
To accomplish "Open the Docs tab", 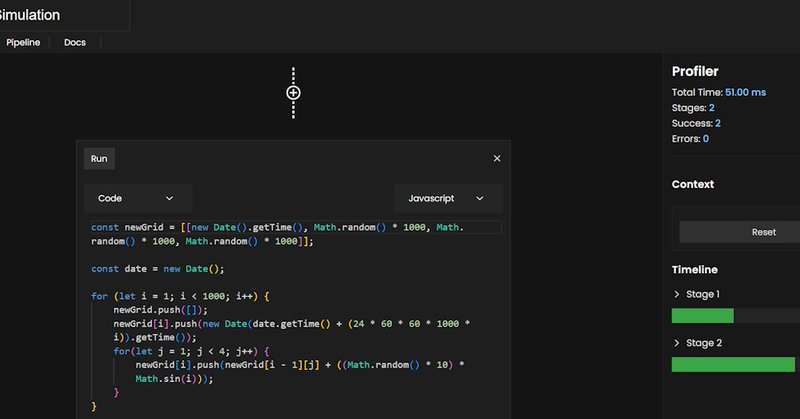I will [75, 42].
